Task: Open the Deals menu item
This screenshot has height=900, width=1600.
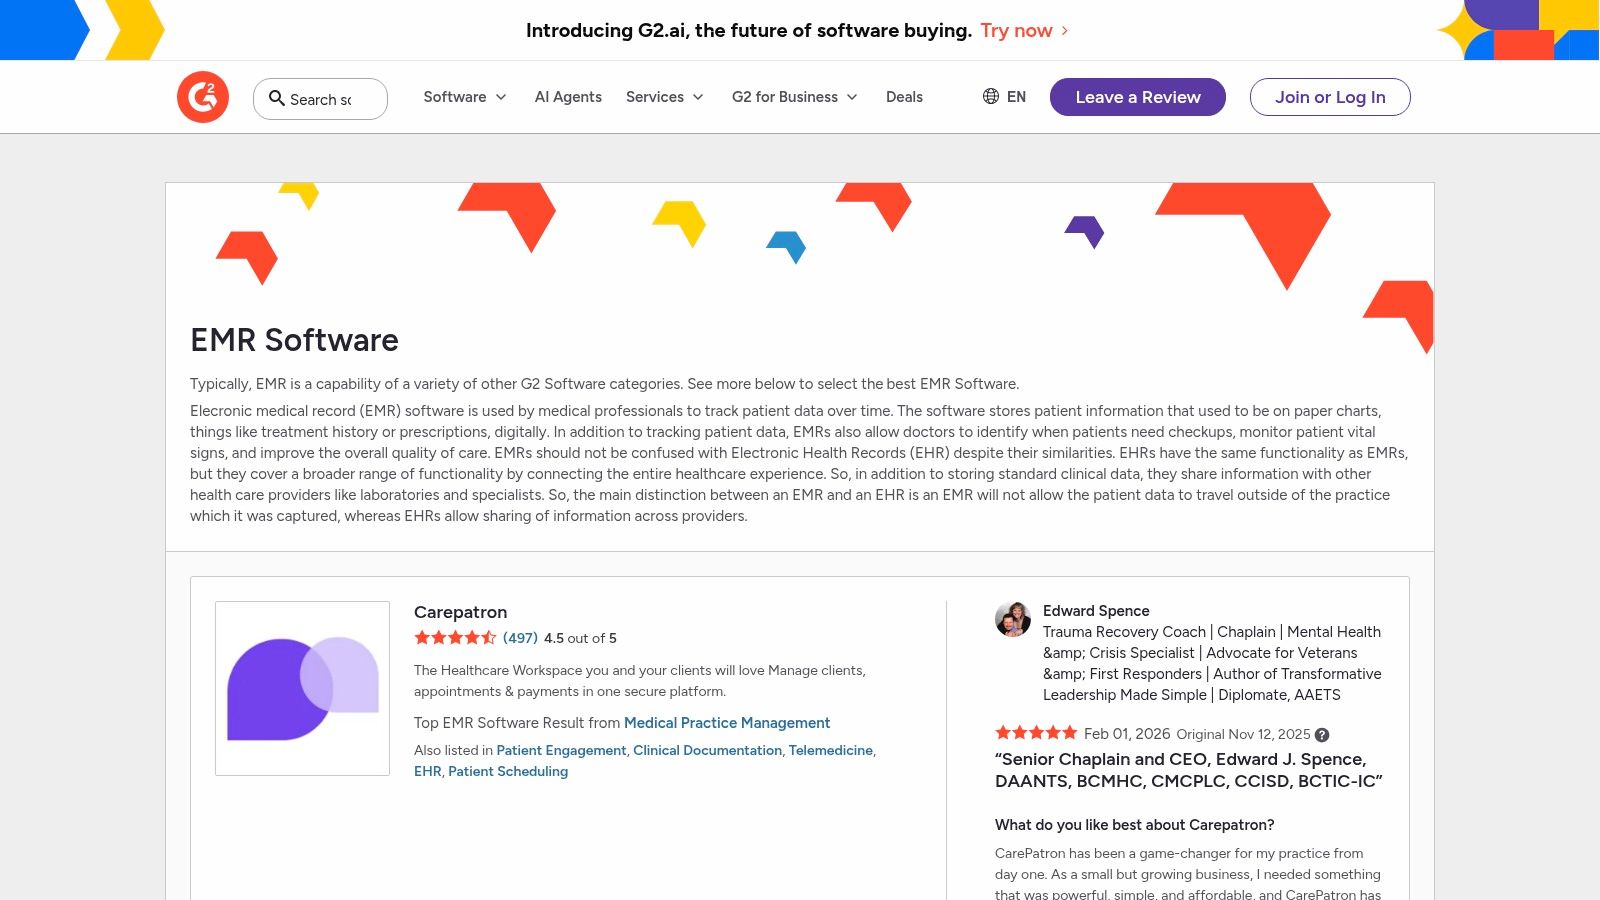Action: tap(904, 97)
